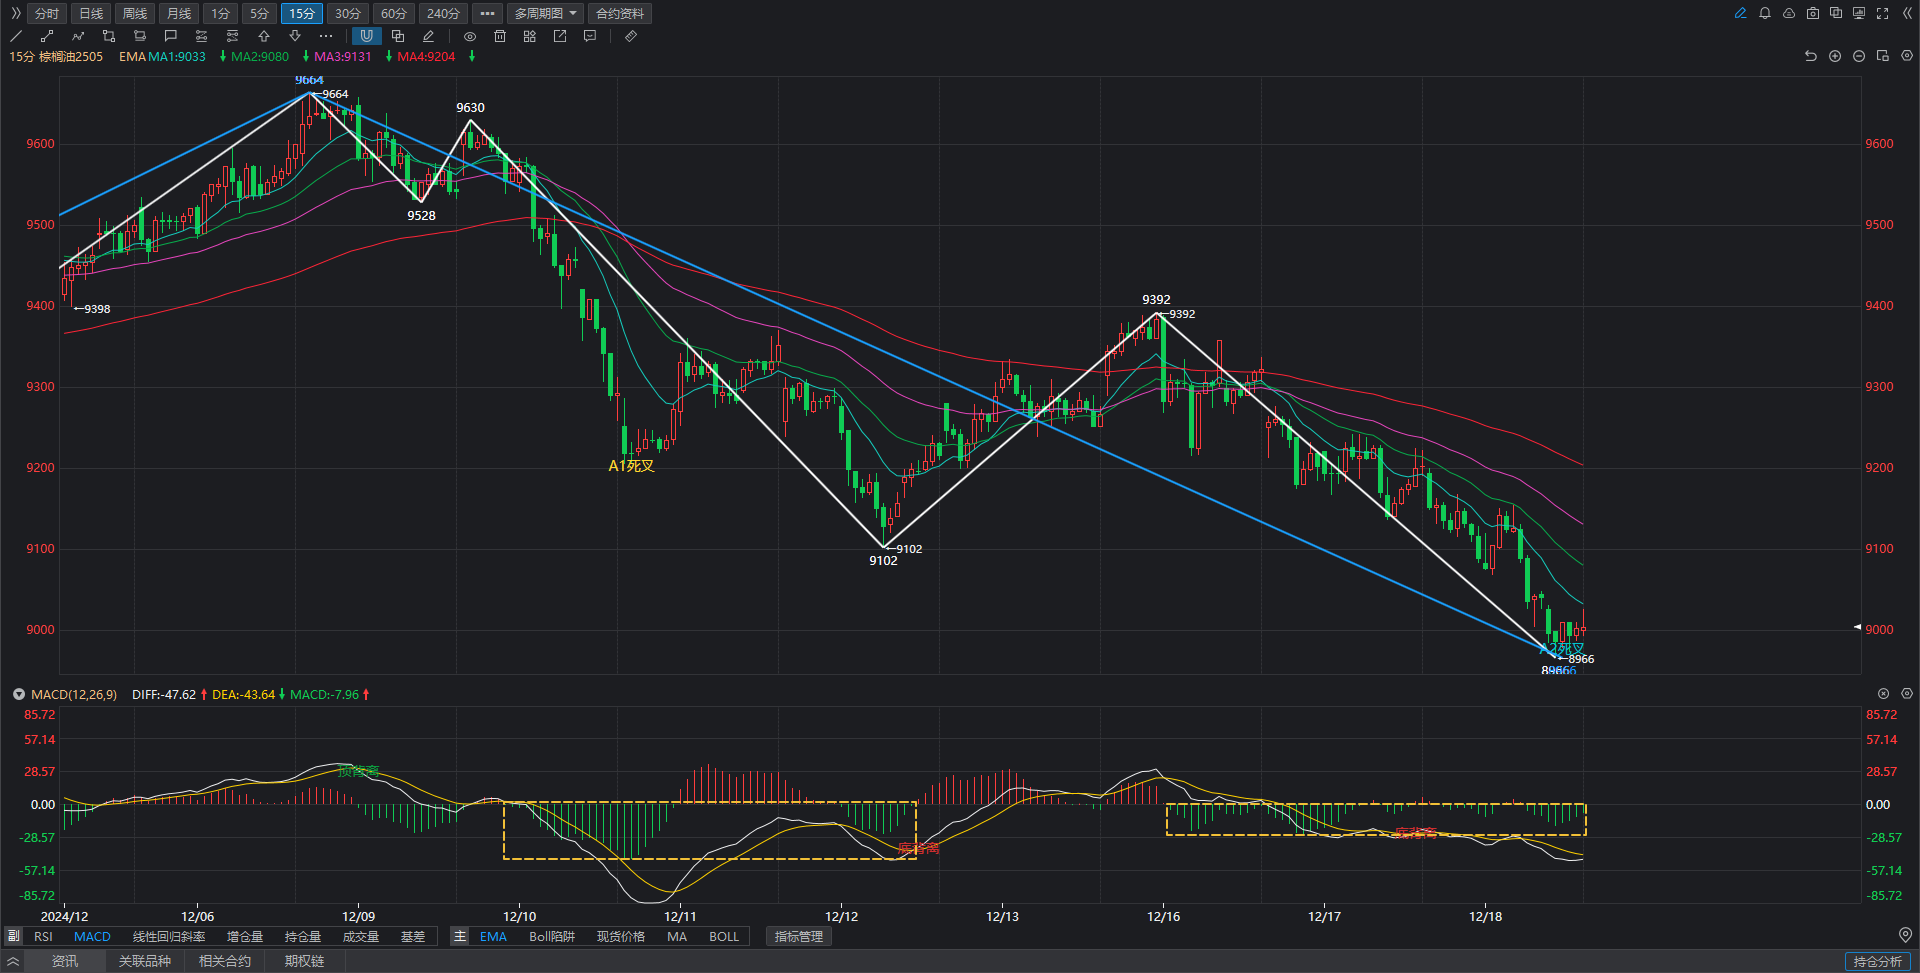1920x973 pixels.
Task: Select 成交量 sub indicator
Action: coord(361,937)
